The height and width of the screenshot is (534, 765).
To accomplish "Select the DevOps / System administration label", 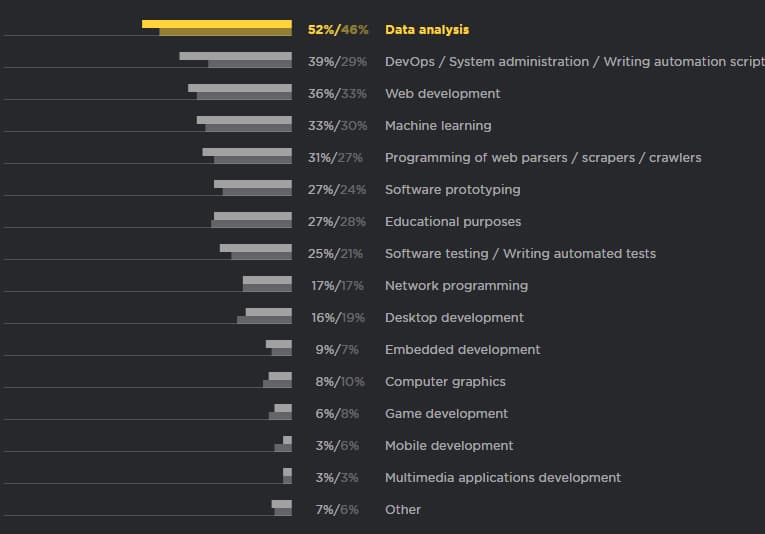I will (573, 62).
